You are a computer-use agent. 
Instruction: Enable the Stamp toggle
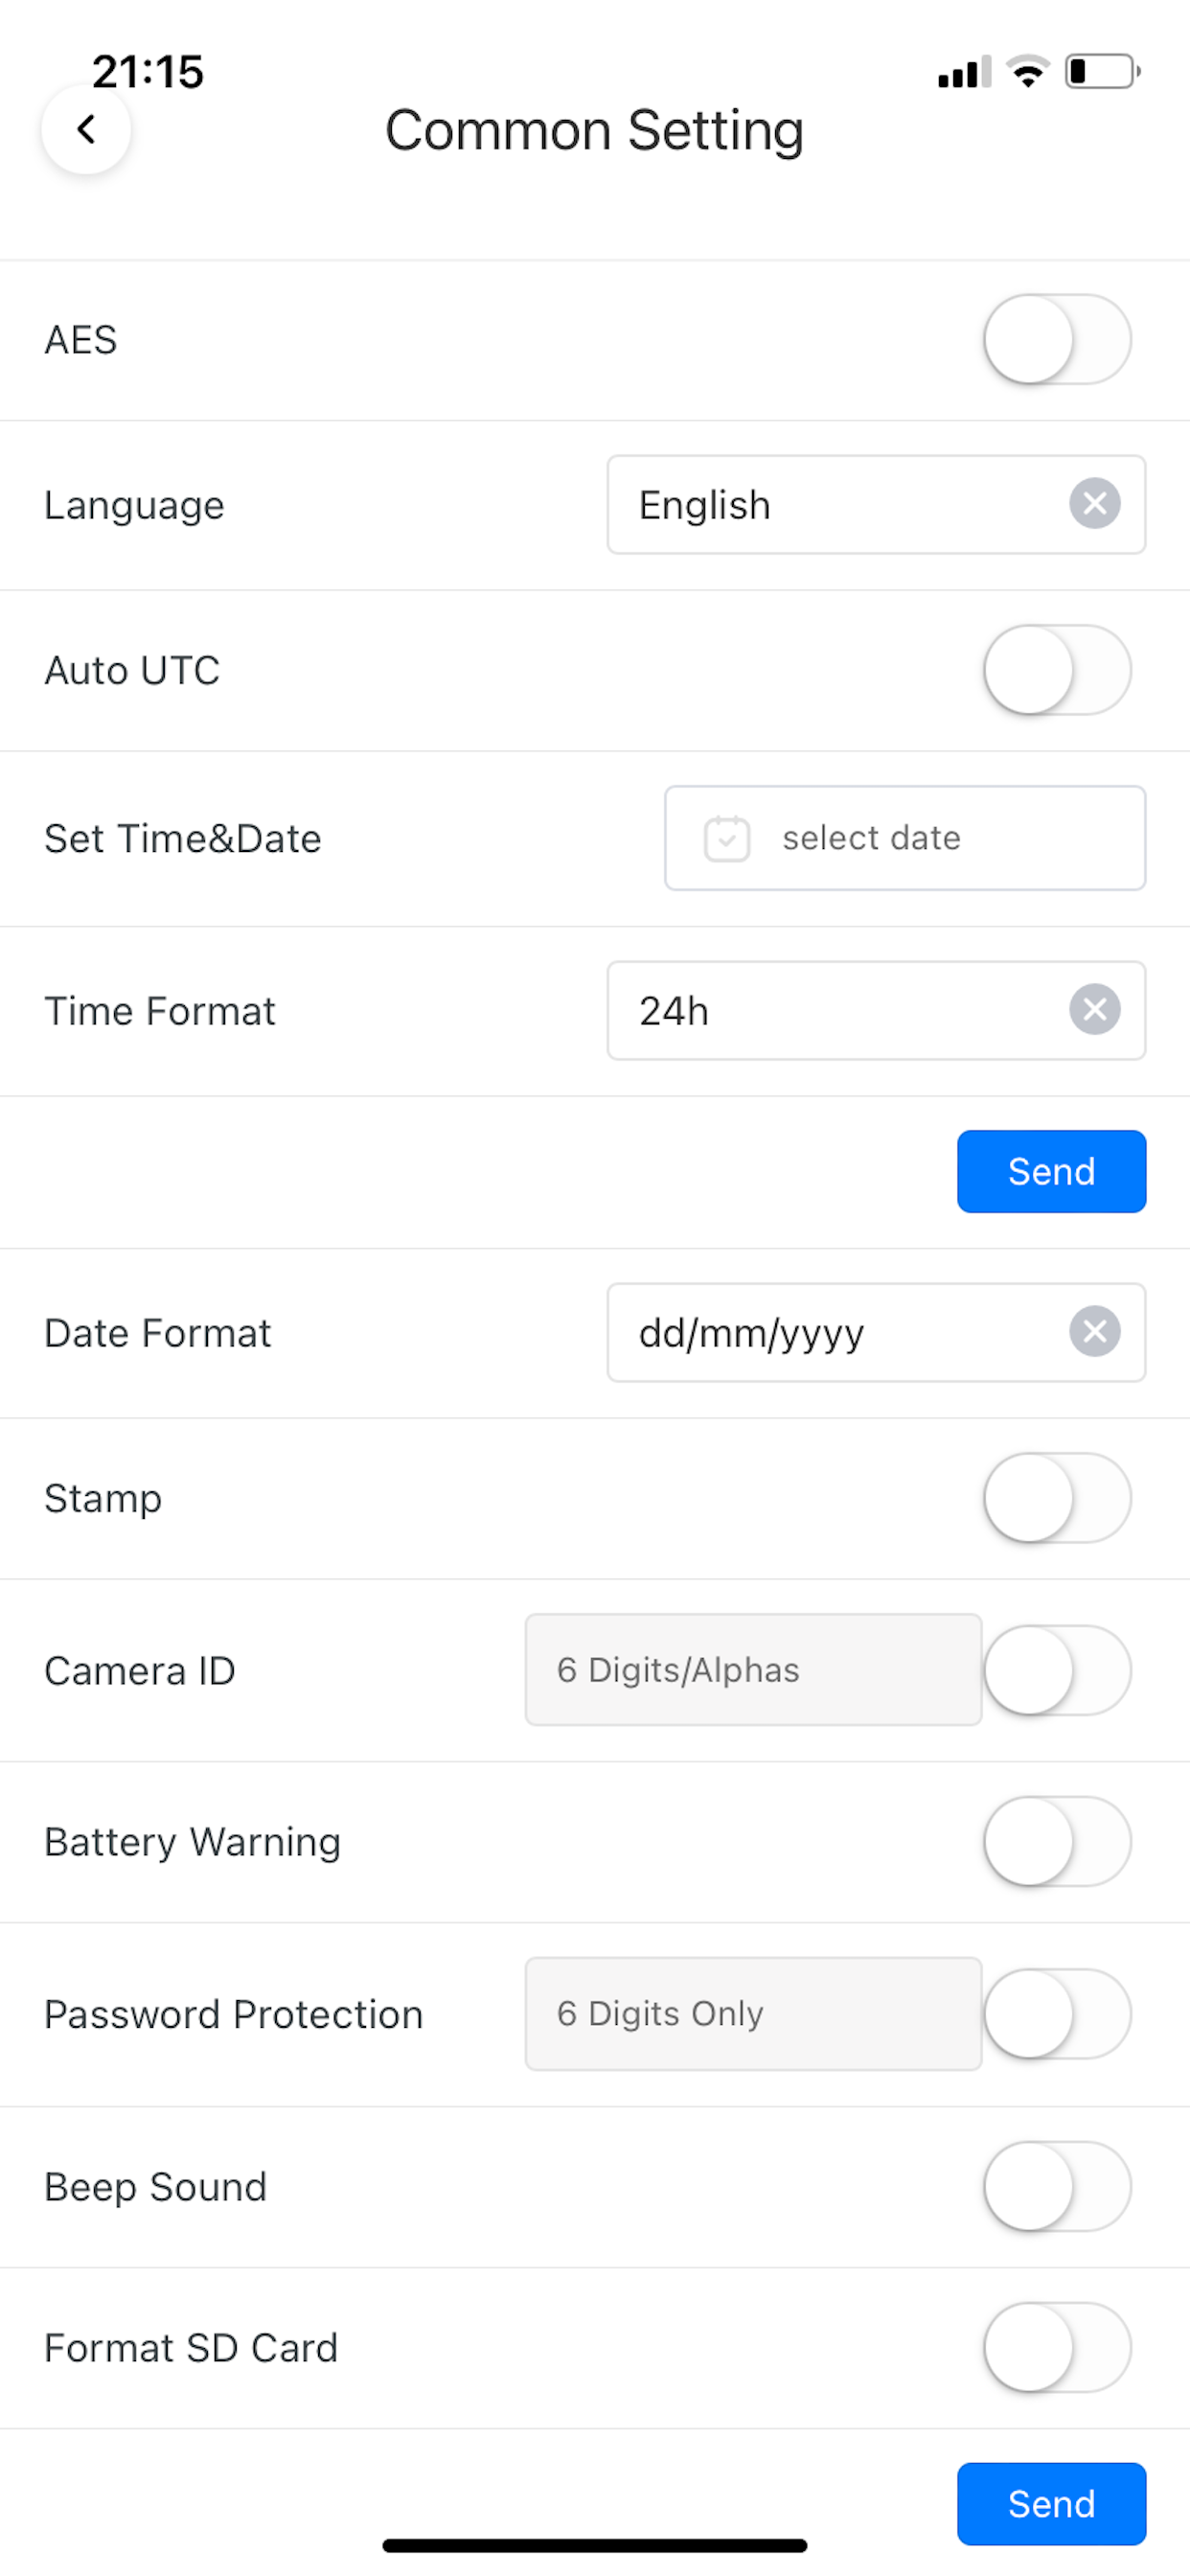[1057, 1498]
